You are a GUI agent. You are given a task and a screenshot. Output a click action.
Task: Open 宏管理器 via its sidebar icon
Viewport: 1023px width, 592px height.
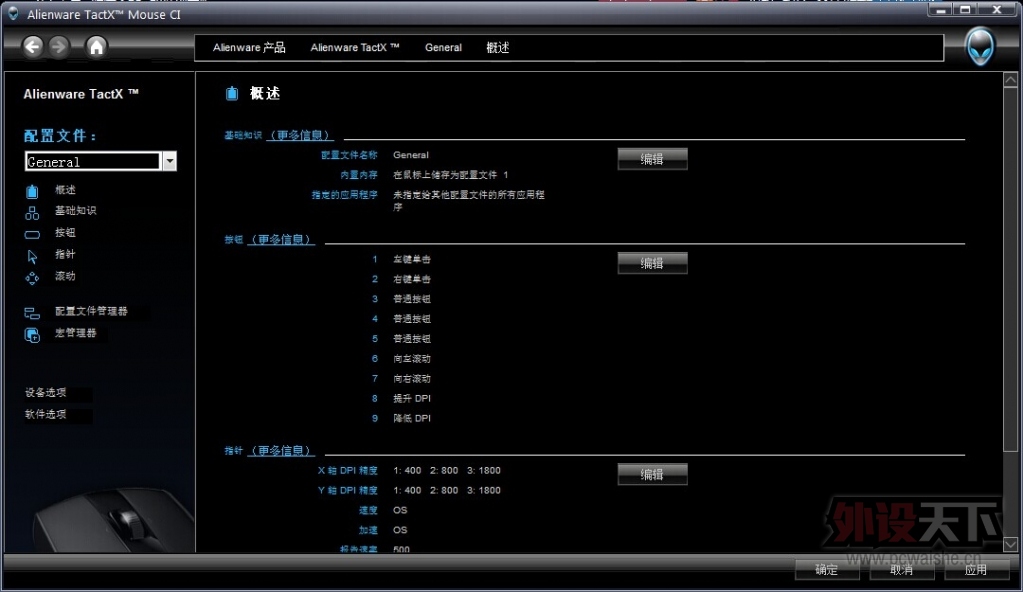pyautogui.click(x=32, y=335)
